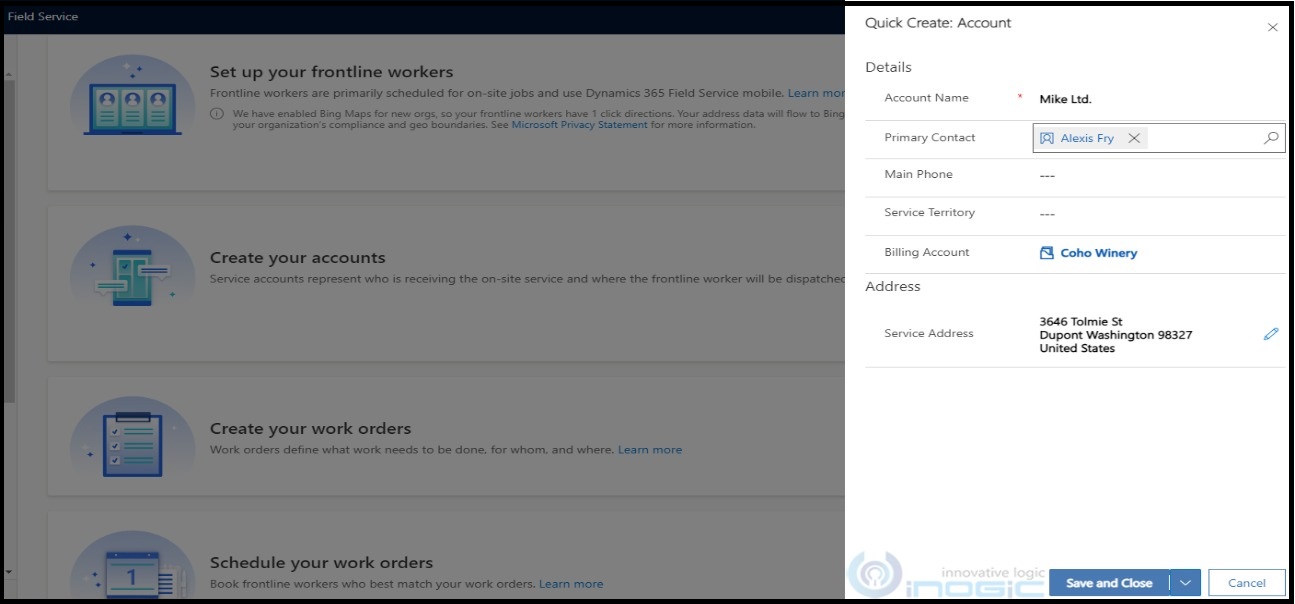Click the Create your work orders heading
Viewport: 1295px width, 604px height.
coord(311,429)
